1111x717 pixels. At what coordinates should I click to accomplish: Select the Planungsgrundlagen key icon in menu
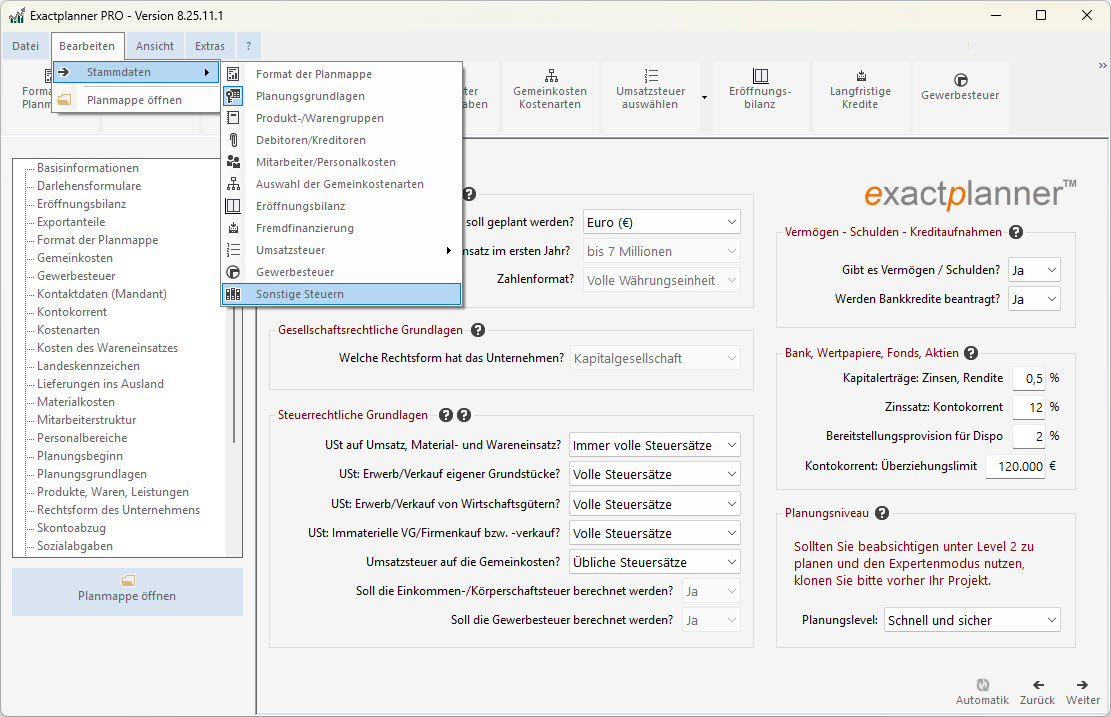[233, 96]
